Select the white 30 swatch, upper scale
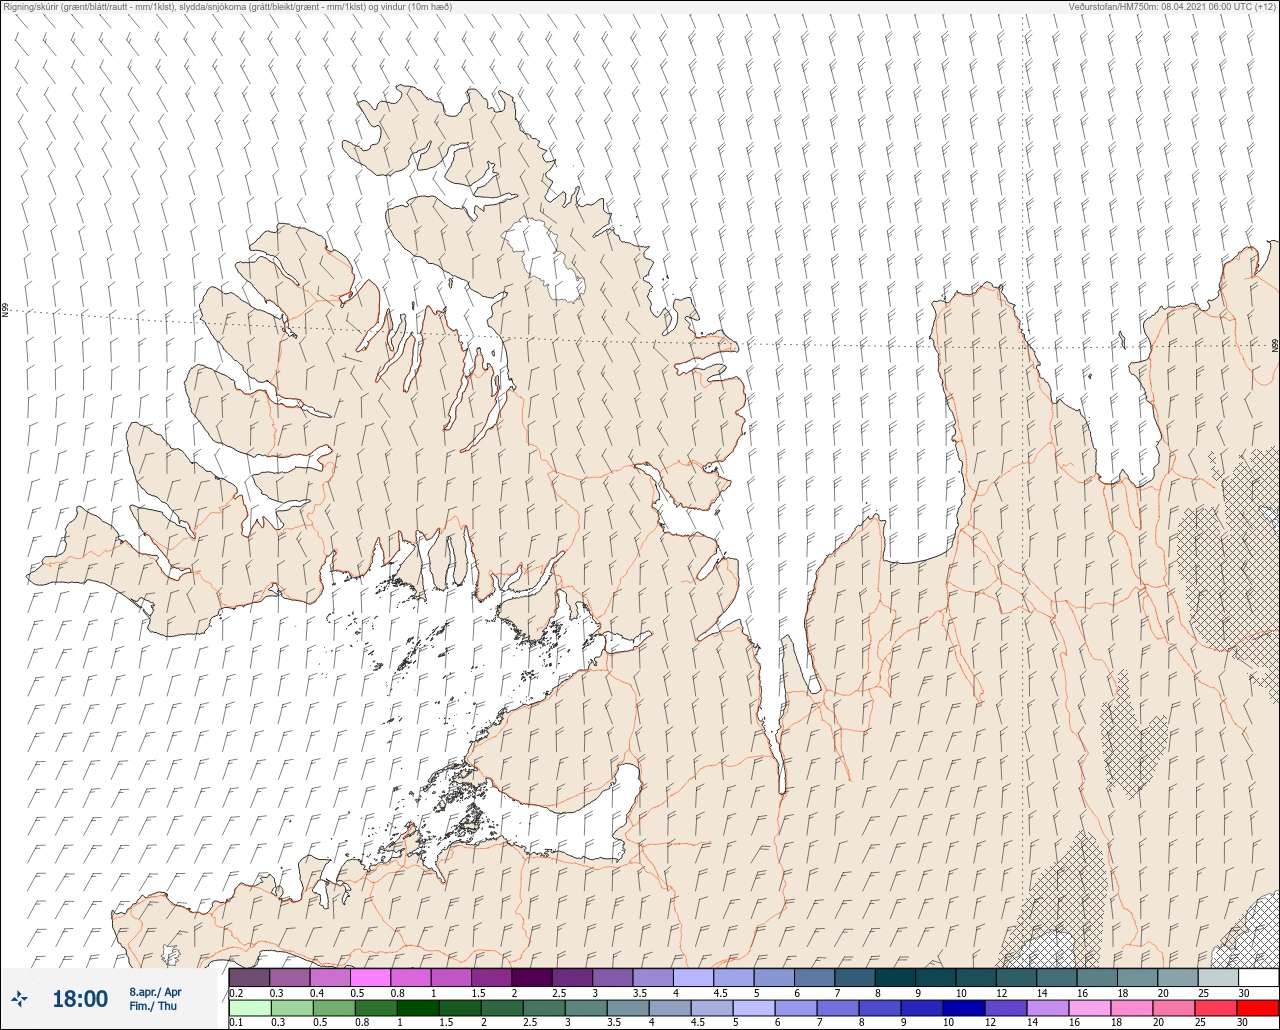1280x1030 pixels. (1259, 977)
